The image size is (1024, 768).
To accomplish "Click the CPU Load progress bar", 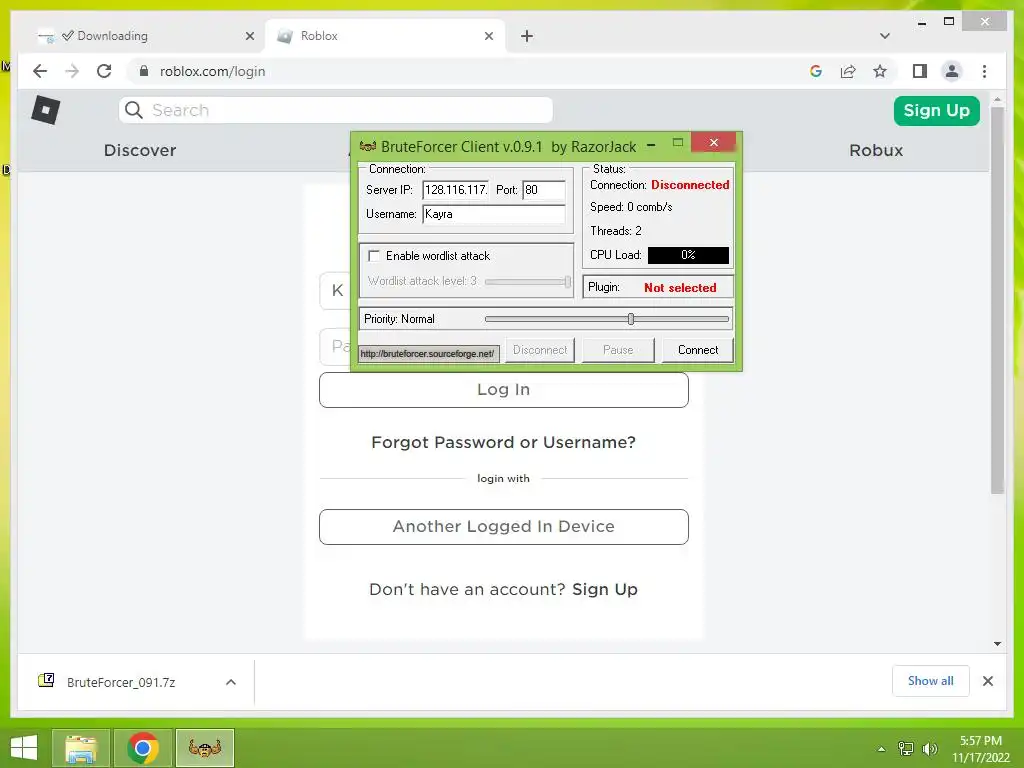I will (688, 255).
